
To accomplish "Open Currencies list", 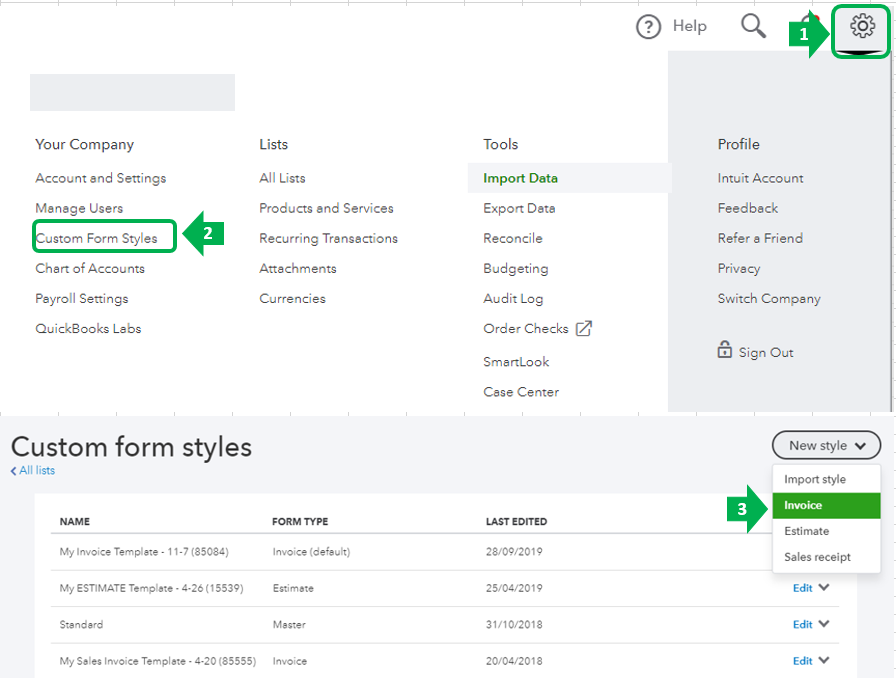I will click(293, 298).
